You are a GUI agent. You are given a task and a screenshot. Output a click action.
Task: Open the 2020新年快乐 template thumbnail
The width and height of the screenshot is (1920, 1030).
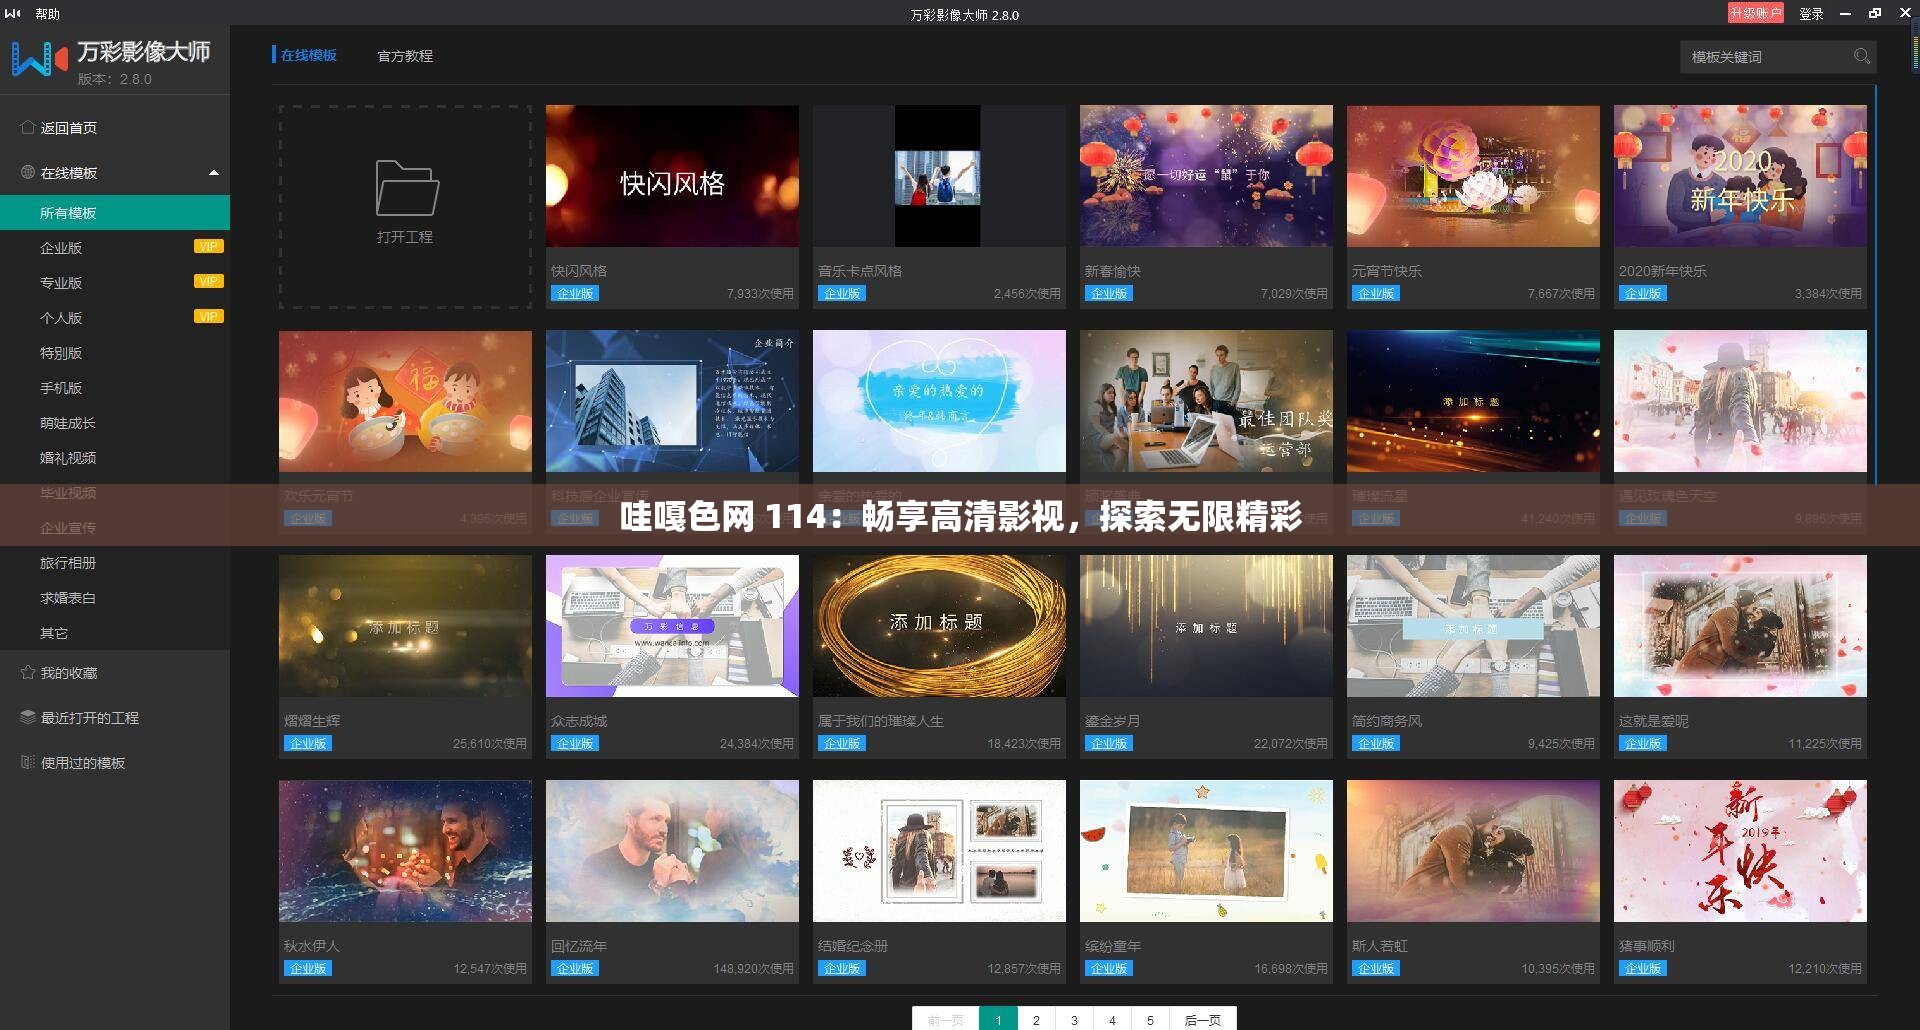coord(1740,176)
